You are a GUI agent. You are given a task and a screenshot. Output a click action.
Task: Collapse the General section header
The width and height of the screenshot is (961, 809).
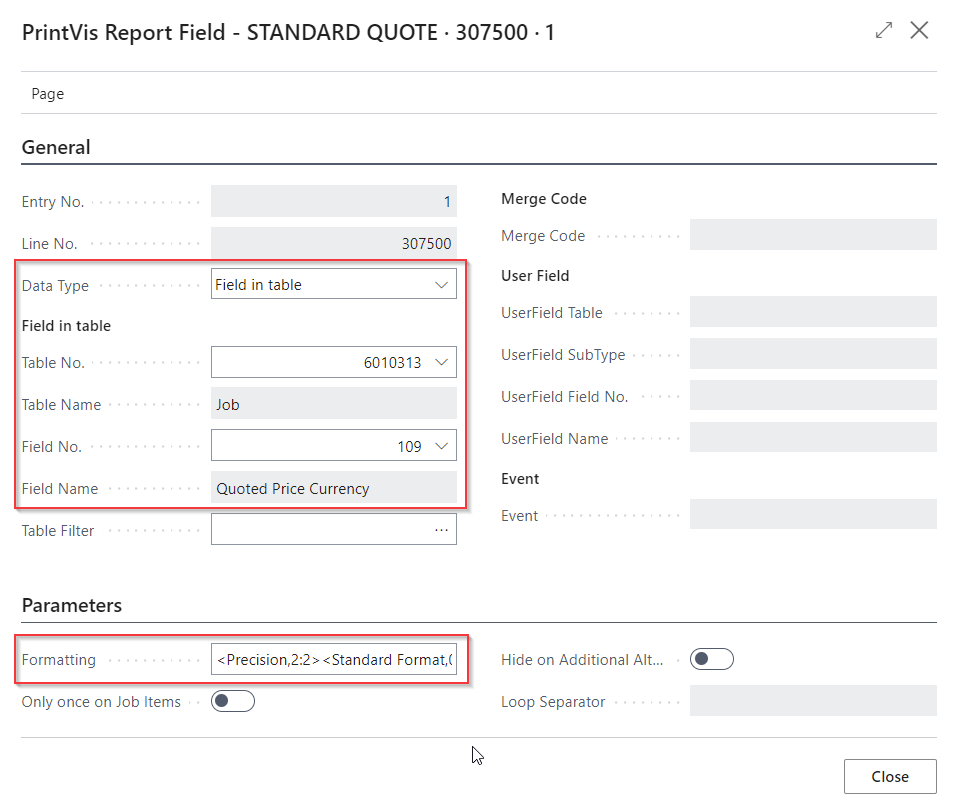(x=56, y=148)
